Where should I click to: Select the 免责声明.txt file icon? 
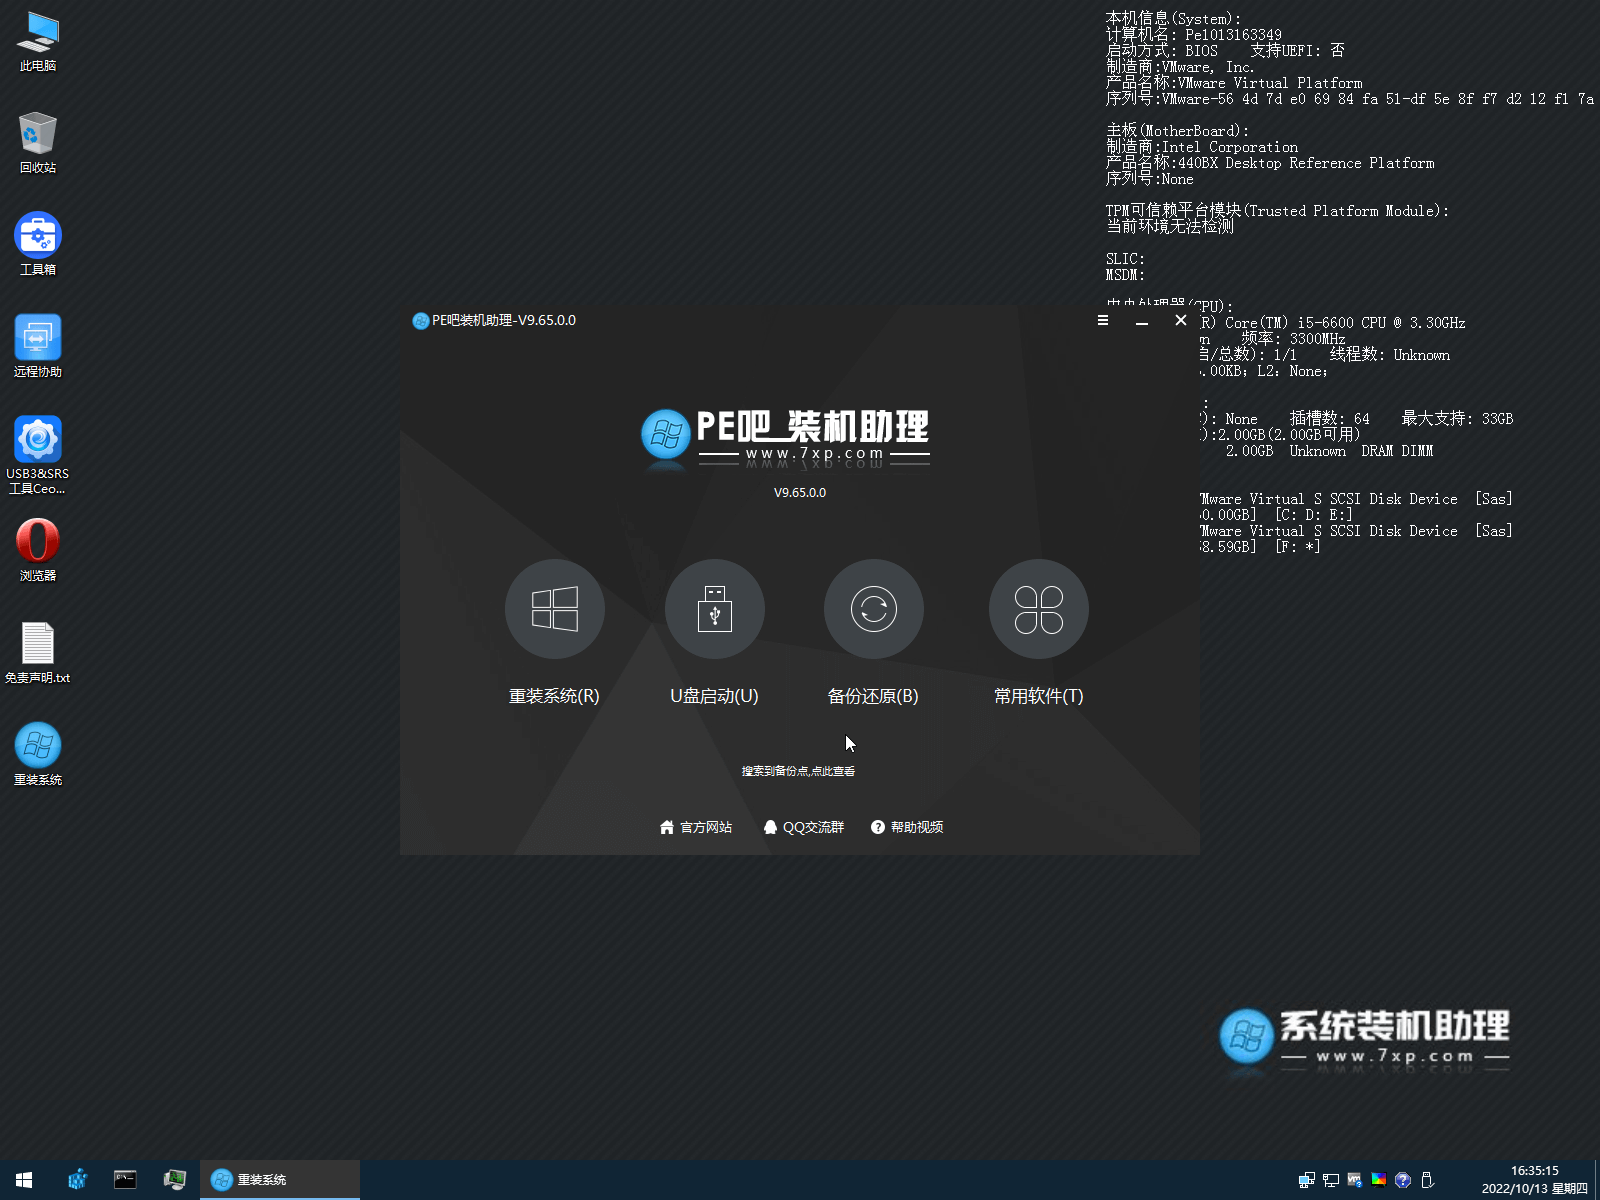(x=38, y=653)
